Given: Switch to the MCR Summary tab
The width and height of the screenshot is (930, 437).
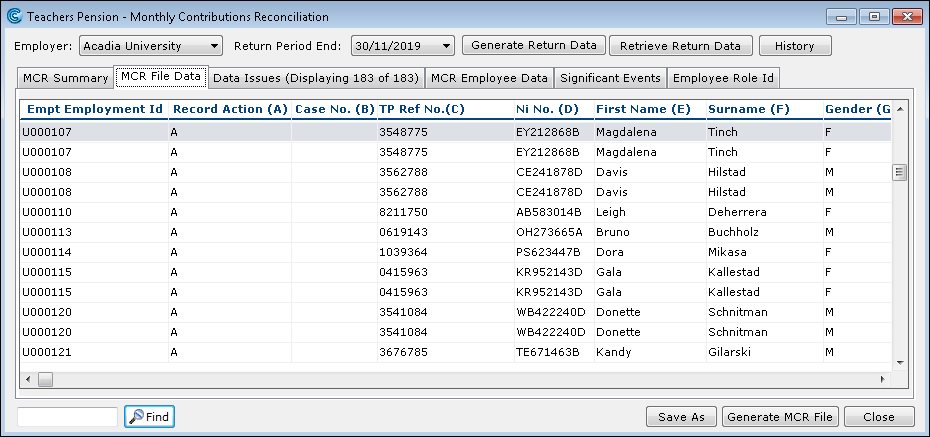Looking at the screenshot, I should [x=65, y=78].
